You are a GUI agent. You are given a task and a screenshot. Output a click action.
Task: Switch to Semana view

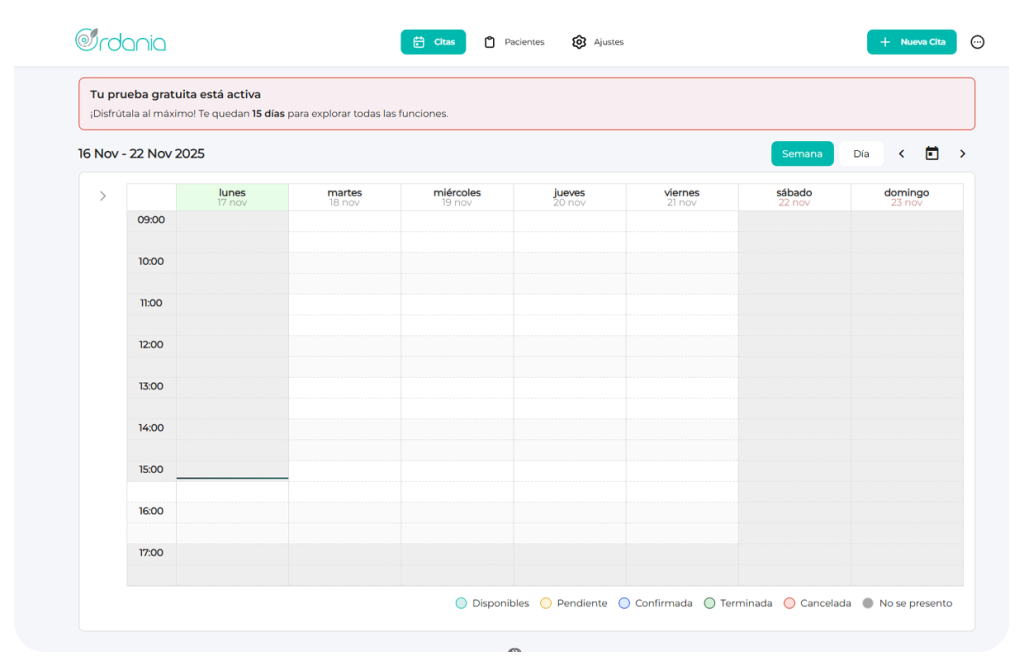(x=802, y=153)
